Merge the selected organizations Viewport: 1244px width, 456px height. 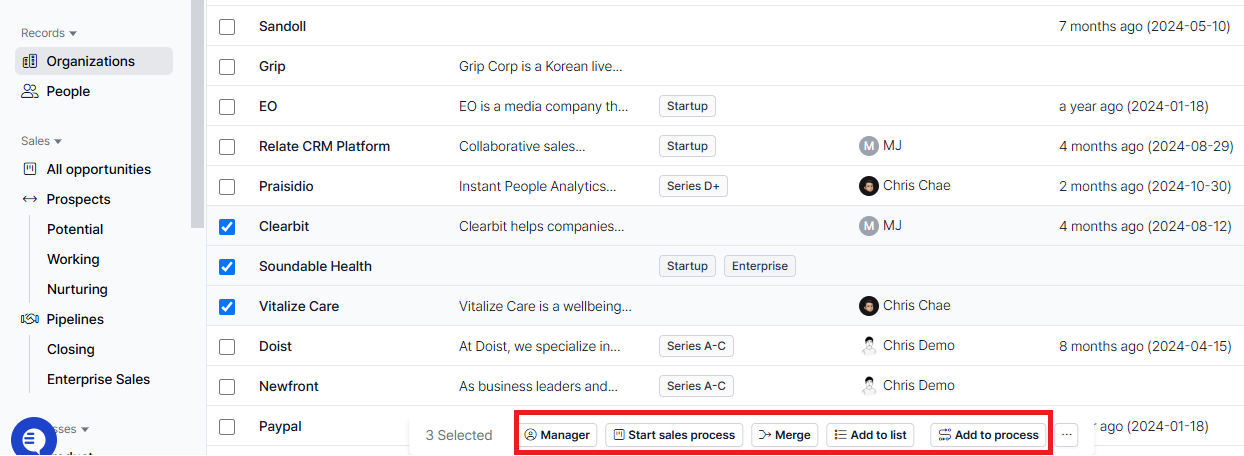coord(785,435)
